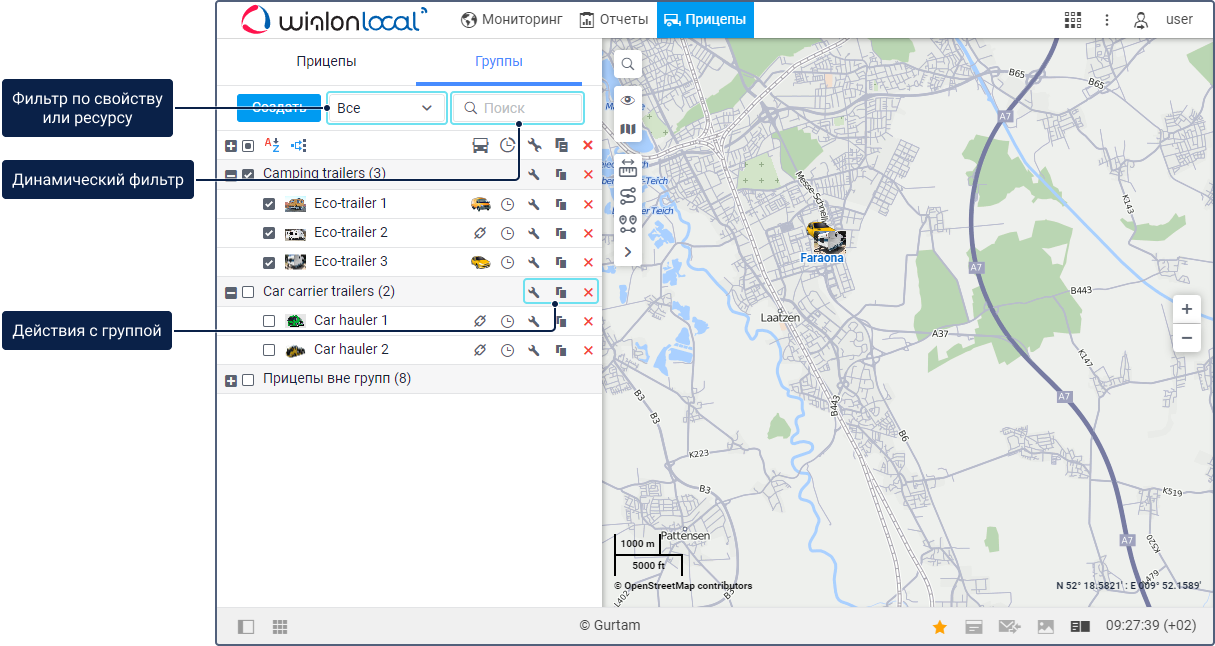The height and width of the screenshot is (646, 1215).
Task: Delete the Camping trailers group
Action: [588, 174]
